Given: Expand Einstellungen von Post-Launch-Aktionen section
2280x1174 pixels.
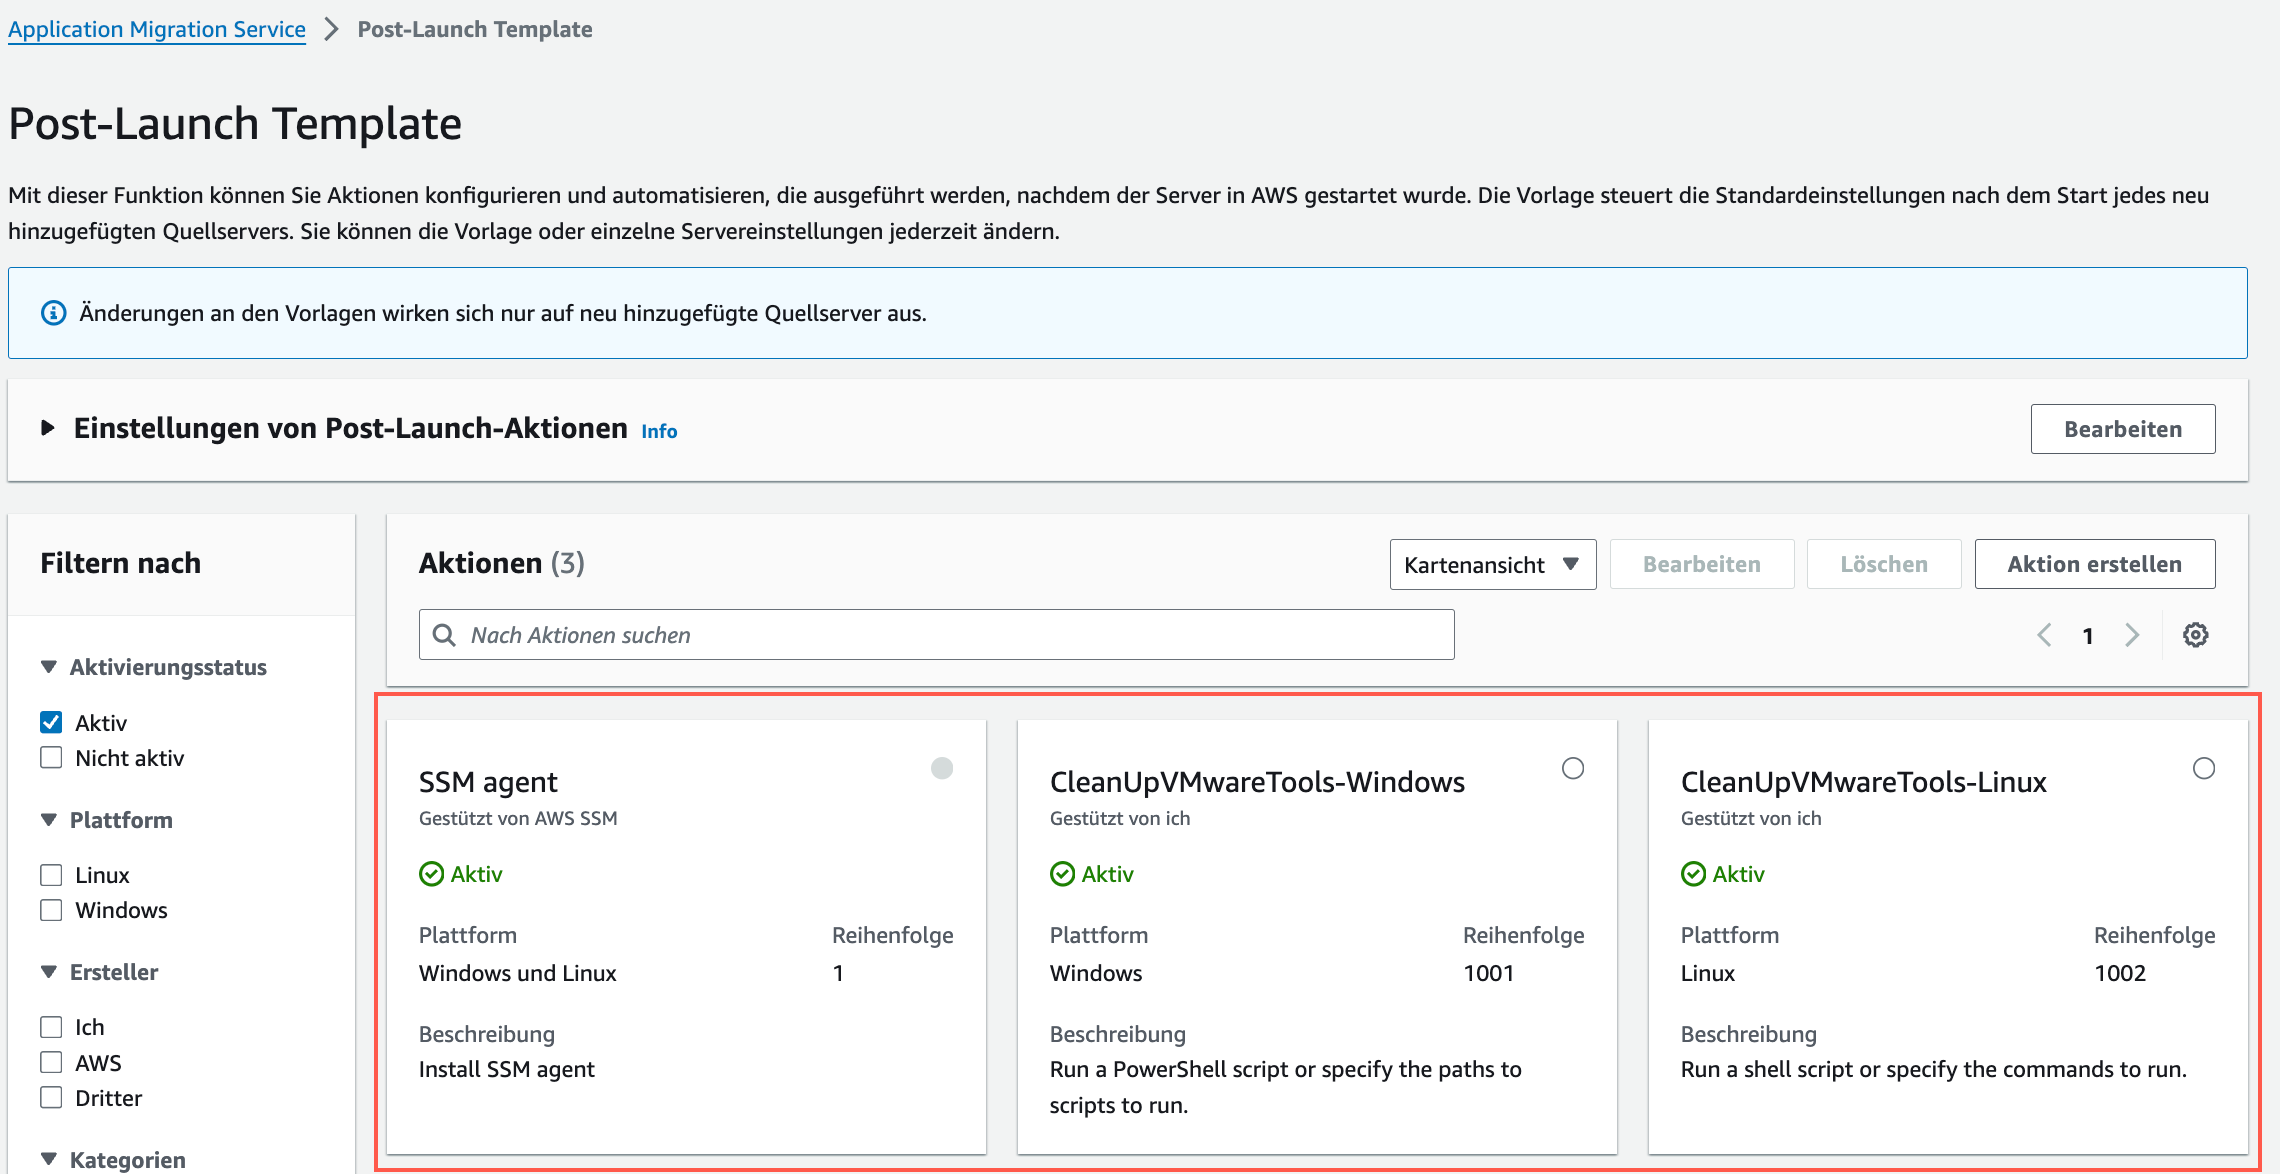Looking at the screenshot, I should click(x=47, y=428).
